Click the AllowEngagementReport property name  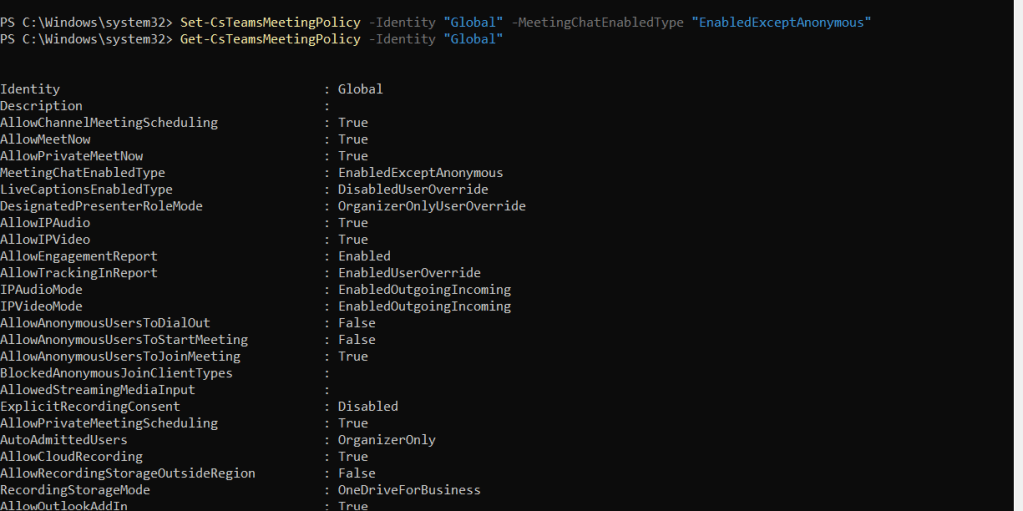pyautogui.click(x=79, y=256)
